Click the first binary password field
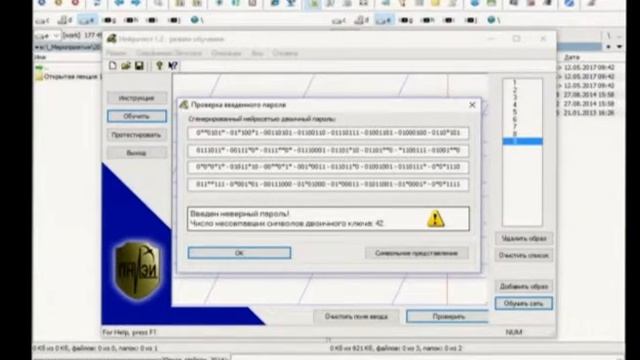The height and width of the screenshot is (360, 640). pos(328,133)
